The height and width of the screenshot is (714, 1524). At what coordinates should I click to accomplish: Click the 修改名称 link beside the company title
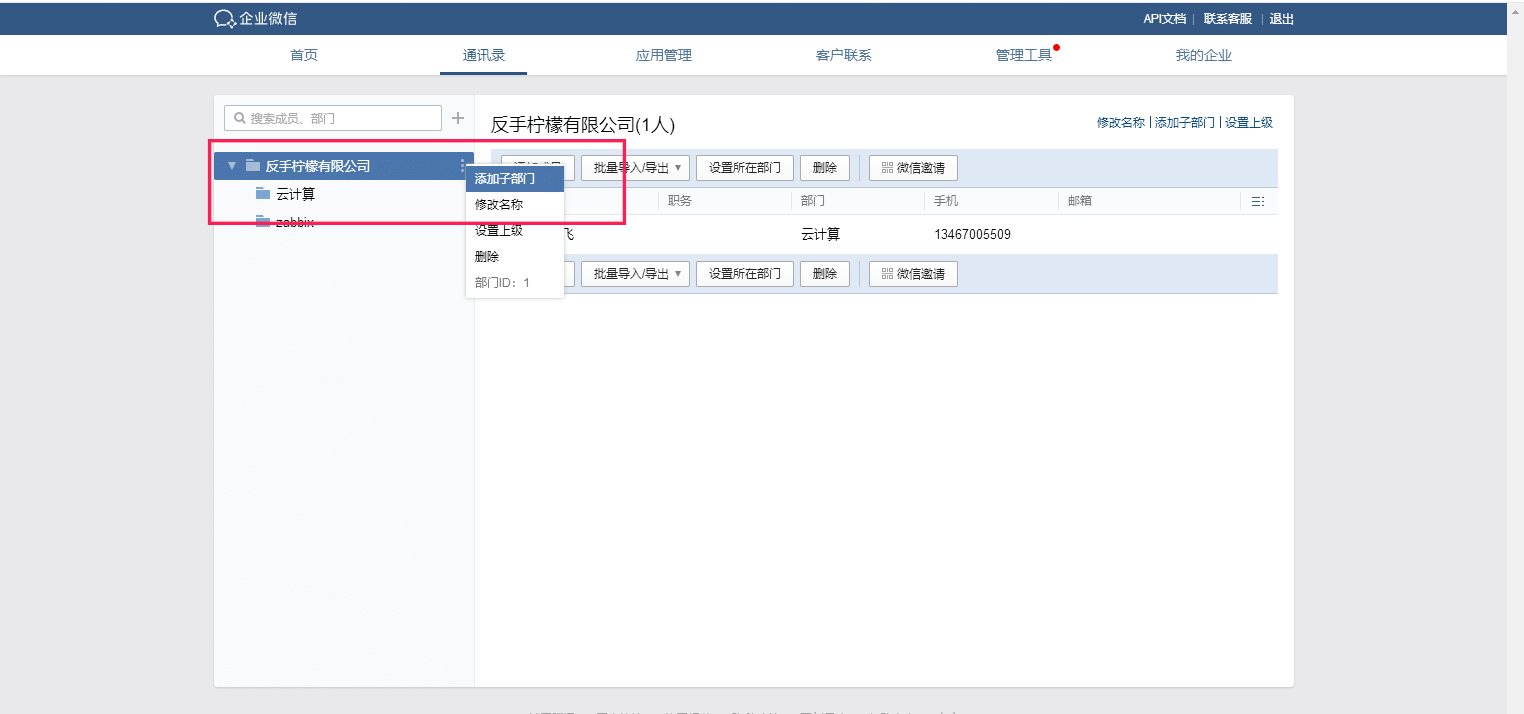(x=1121, y=122)
